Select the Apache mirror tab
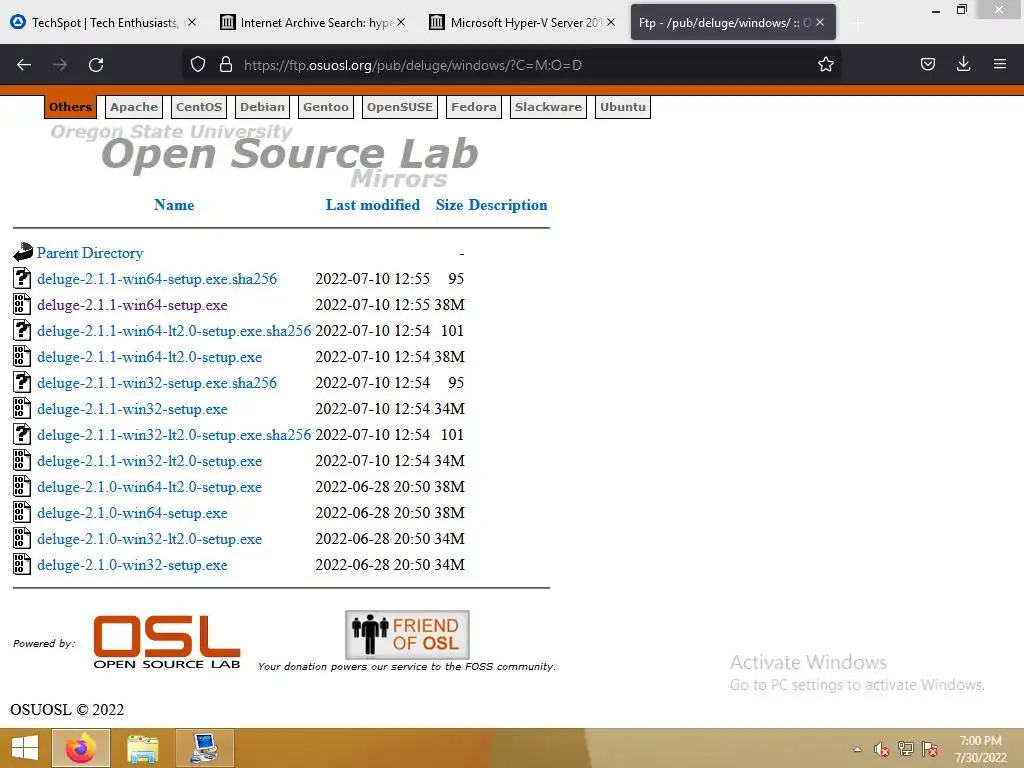 (x=134, y=107)
